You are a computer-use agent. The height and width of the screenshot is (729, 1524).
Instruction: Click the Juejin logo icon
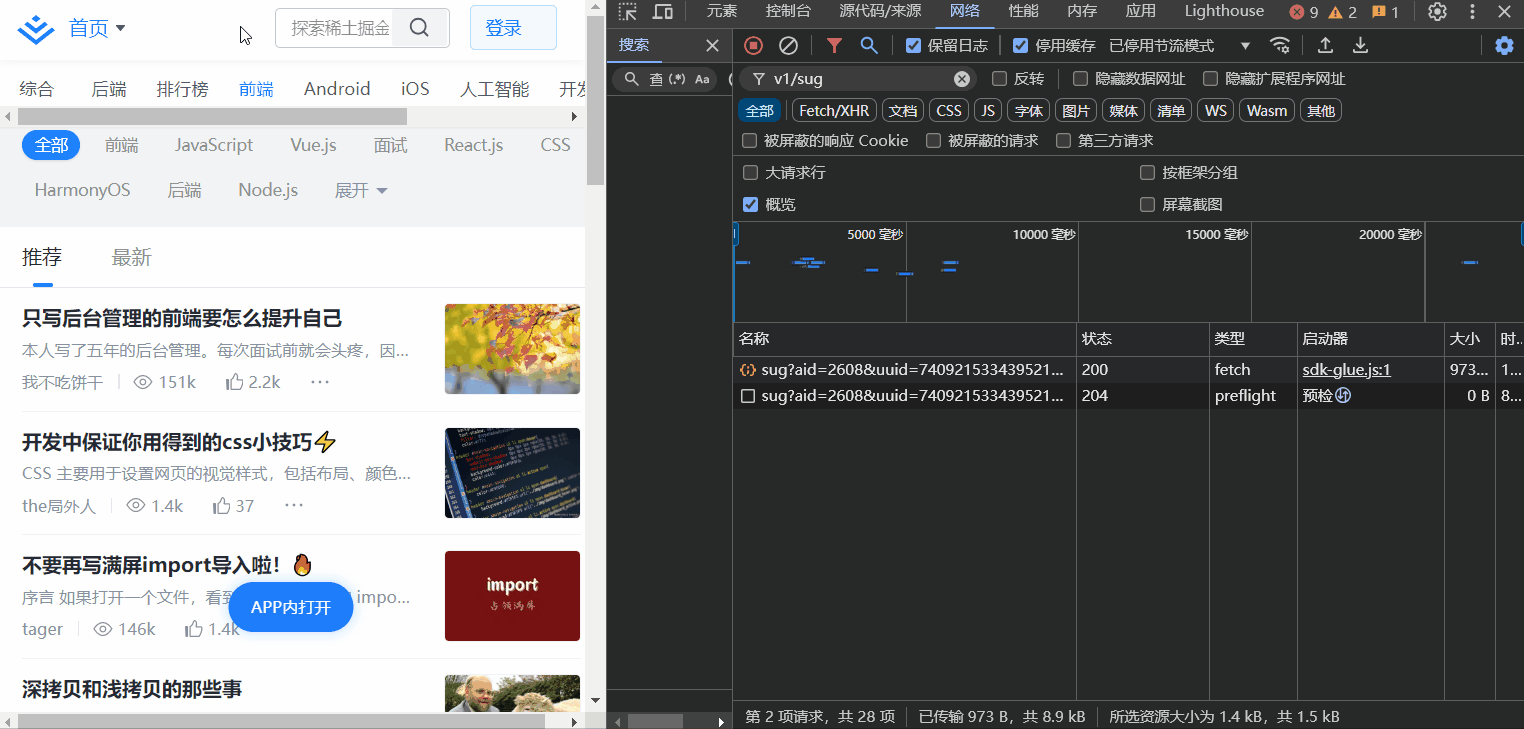click(x=36, y=29)
